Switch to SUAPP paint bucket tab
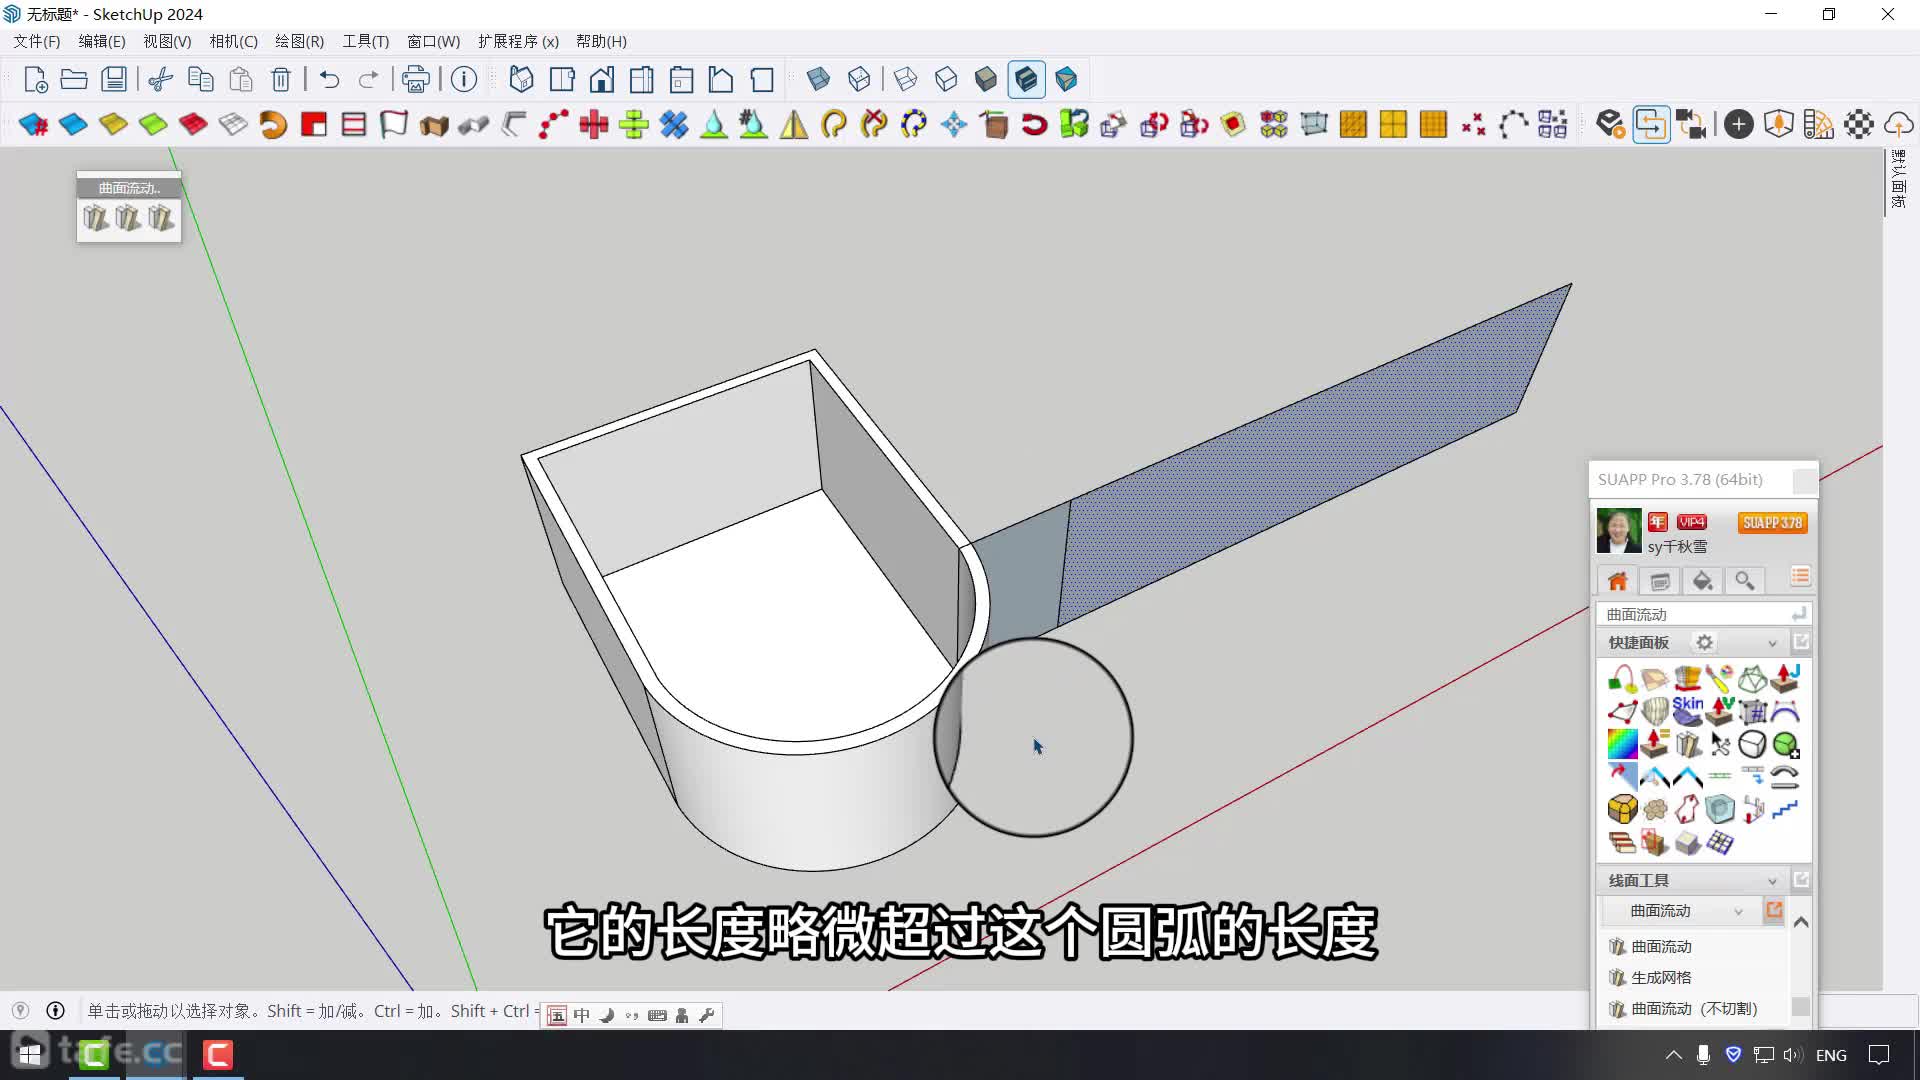1920x1080 pixels. pos(1702,581)
